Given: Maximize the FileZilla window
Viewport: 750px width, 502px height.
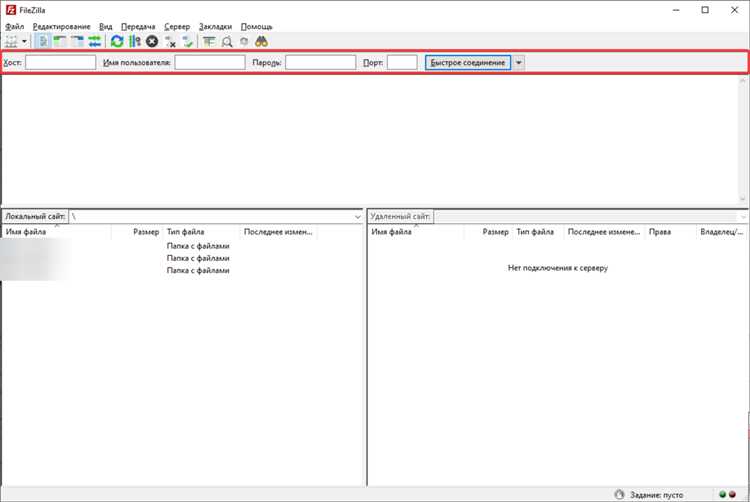Looking at the screenshot, I should coord(705,10).
